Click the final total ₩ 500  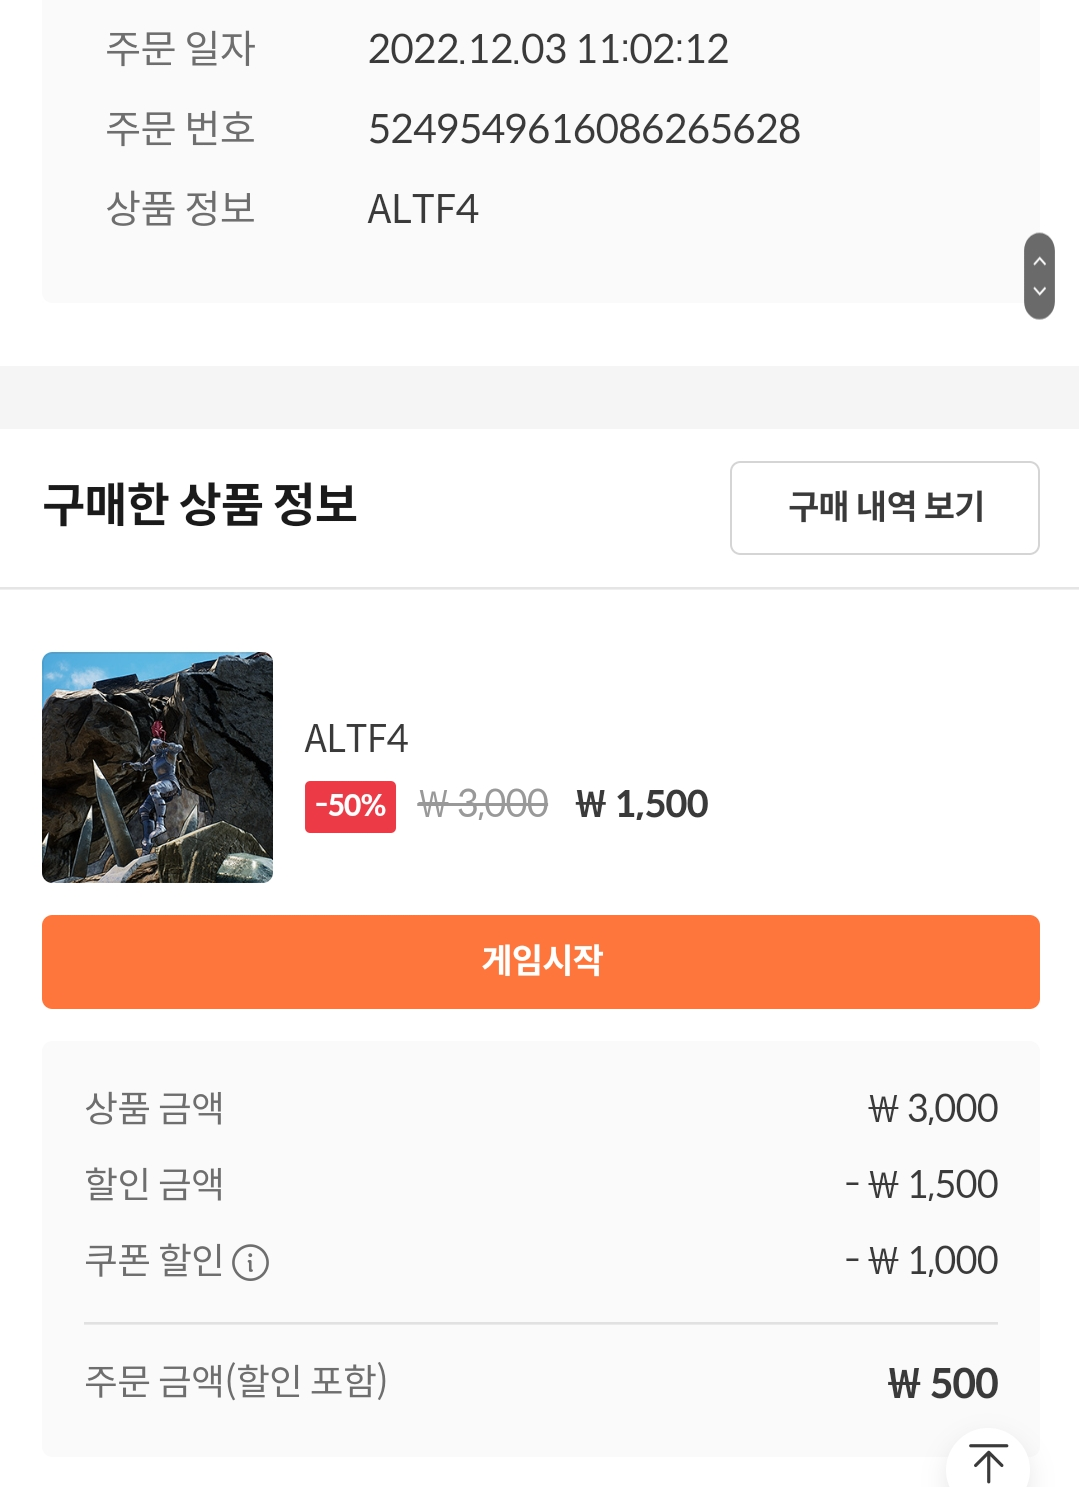coord(943,1383)
